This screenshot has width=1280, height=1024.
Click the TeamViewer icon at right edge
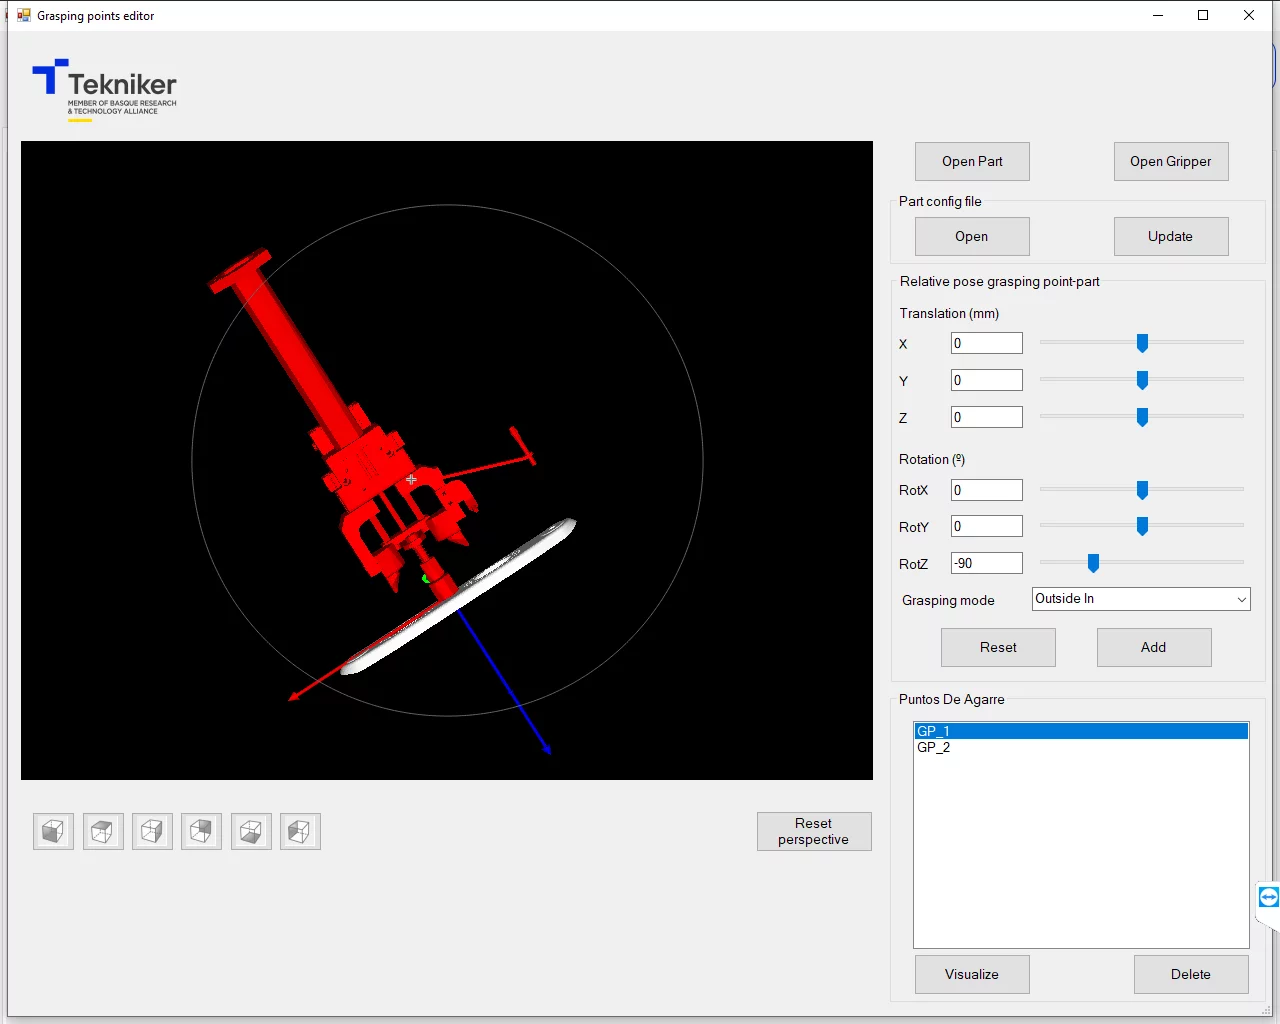pos(1268,897)
